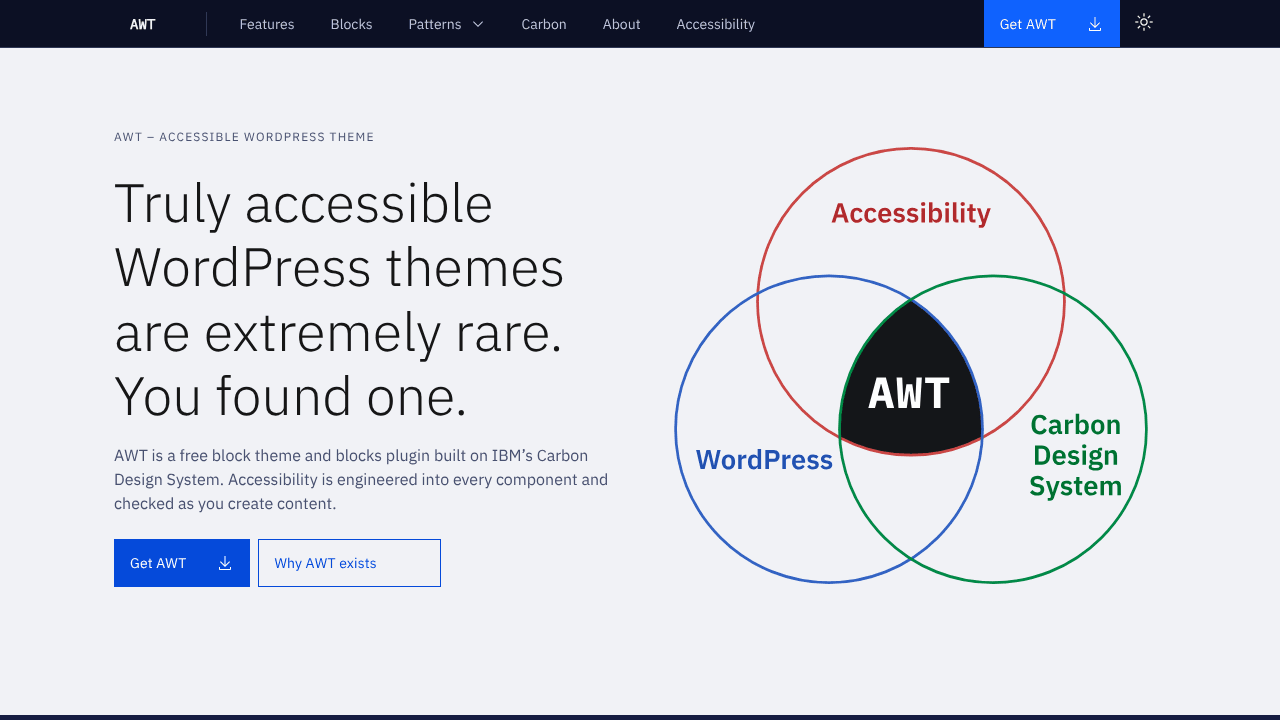Click the Accessibility label in the Venn diagram
The width and height of the screenshot is (1280, 720).
911,213
